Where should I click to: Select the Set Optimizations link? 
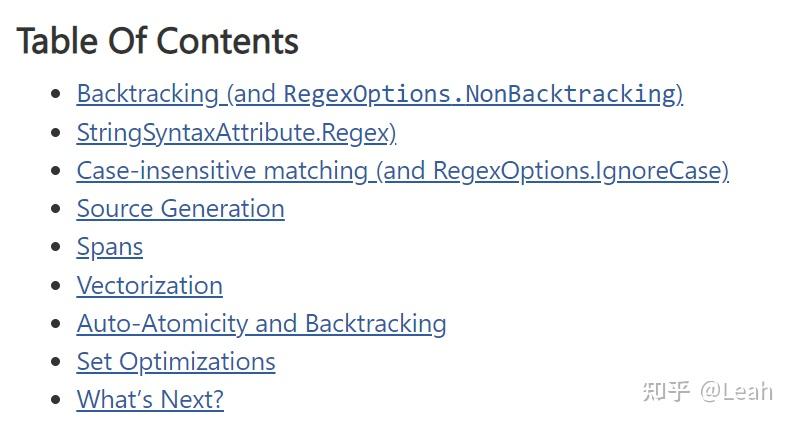(x=176, y=362)
